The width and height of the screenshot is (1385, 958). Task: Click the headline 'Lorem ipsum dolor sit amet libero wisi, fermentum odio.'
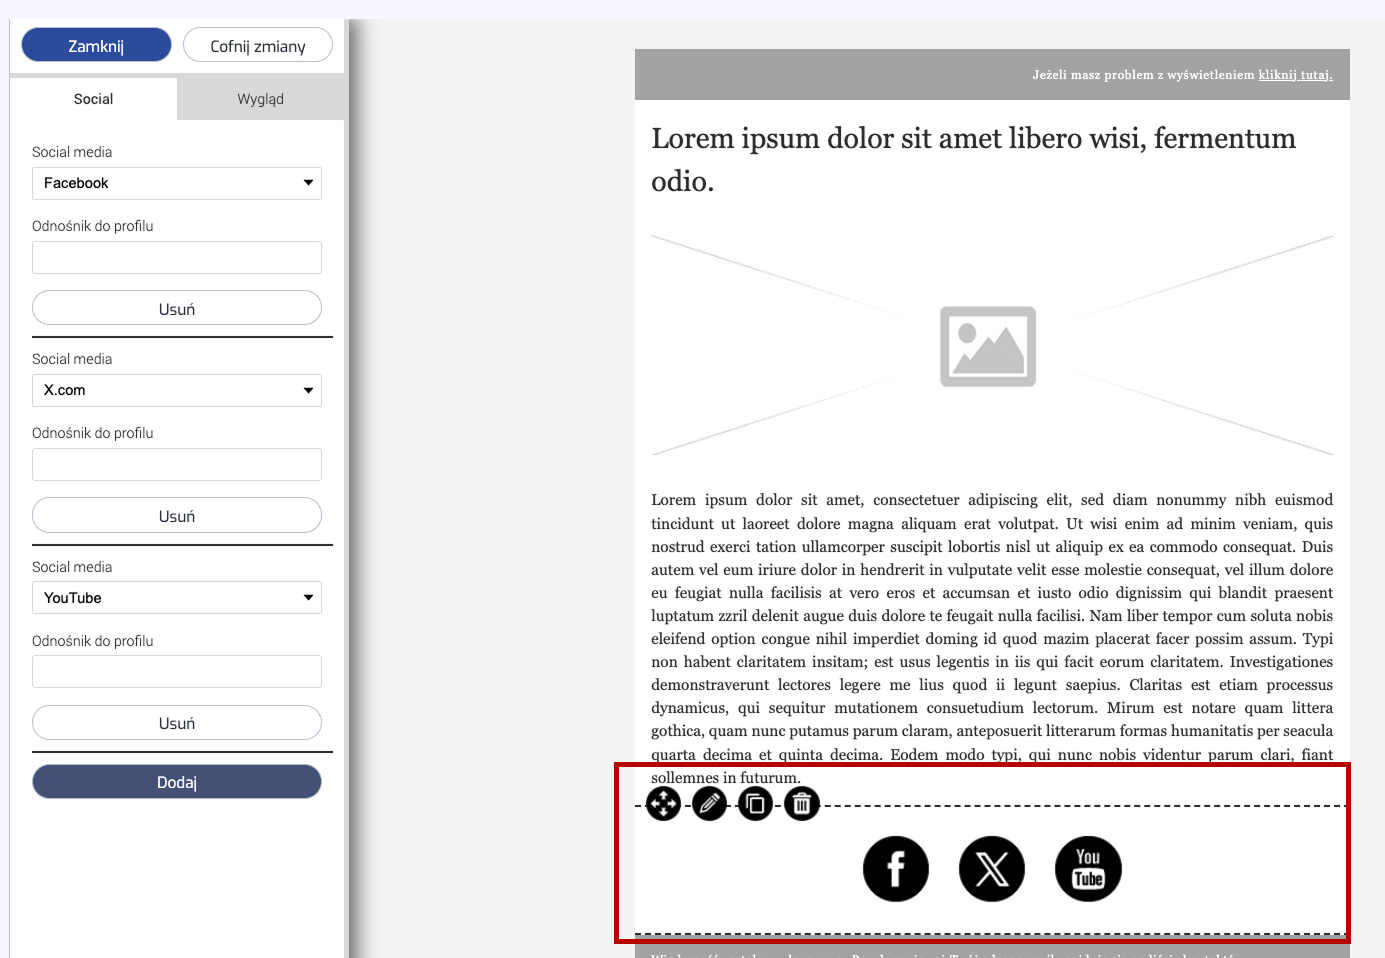973,159
